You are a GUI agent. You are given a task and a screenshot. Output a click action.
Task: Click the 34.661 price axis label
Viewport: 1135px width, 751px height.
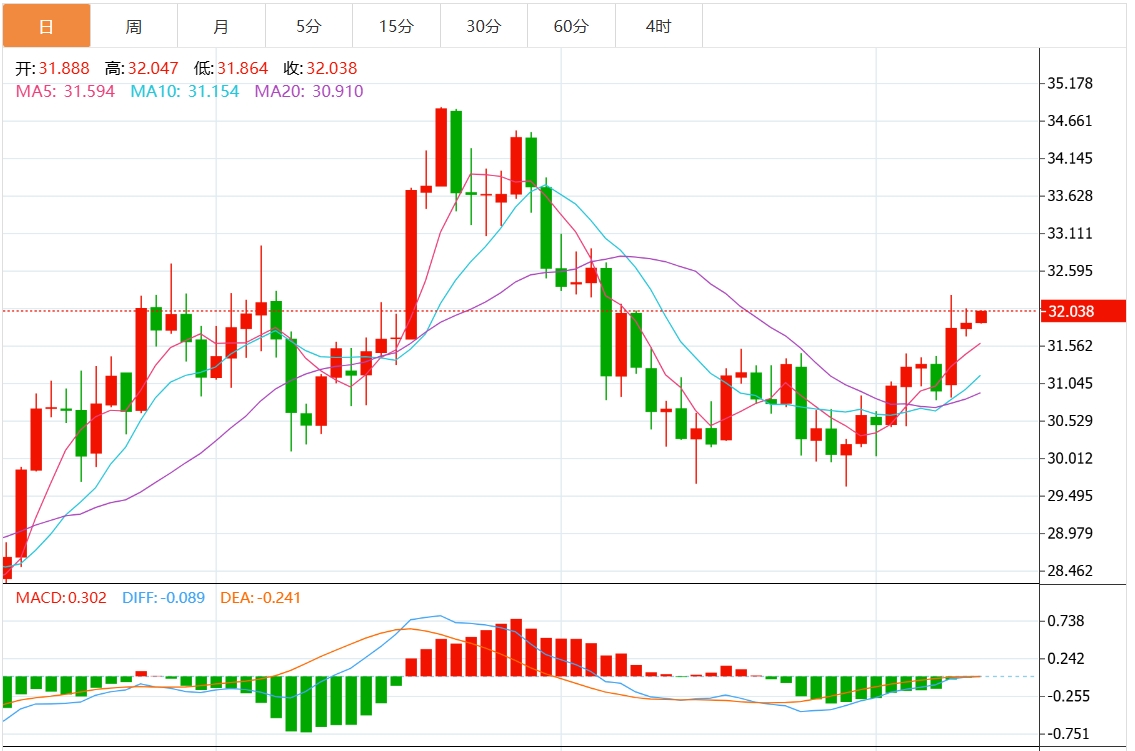pos(1070,121)
